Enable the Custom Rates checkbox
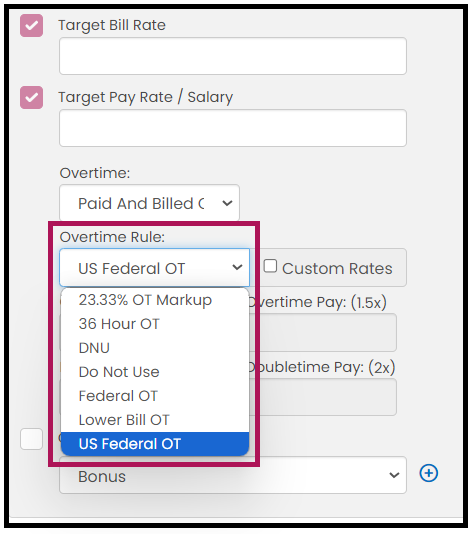Screen dimensions: 469x534 270,266
